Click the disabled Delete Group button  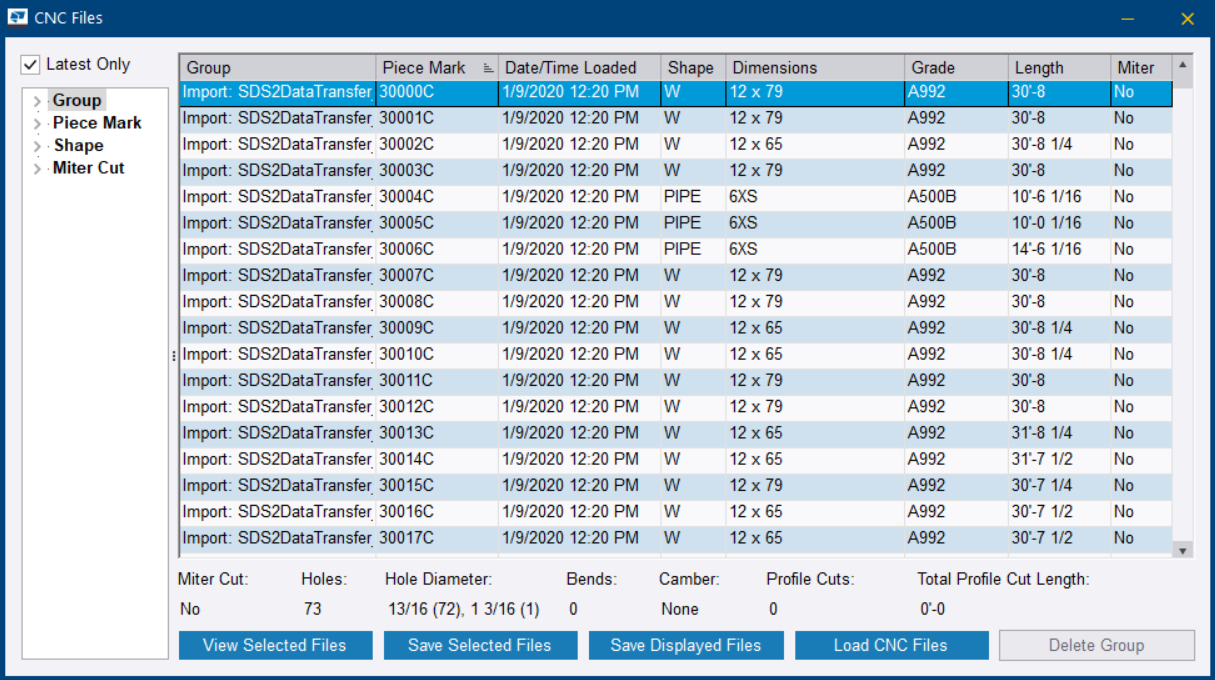click(x=1096, y=644)
